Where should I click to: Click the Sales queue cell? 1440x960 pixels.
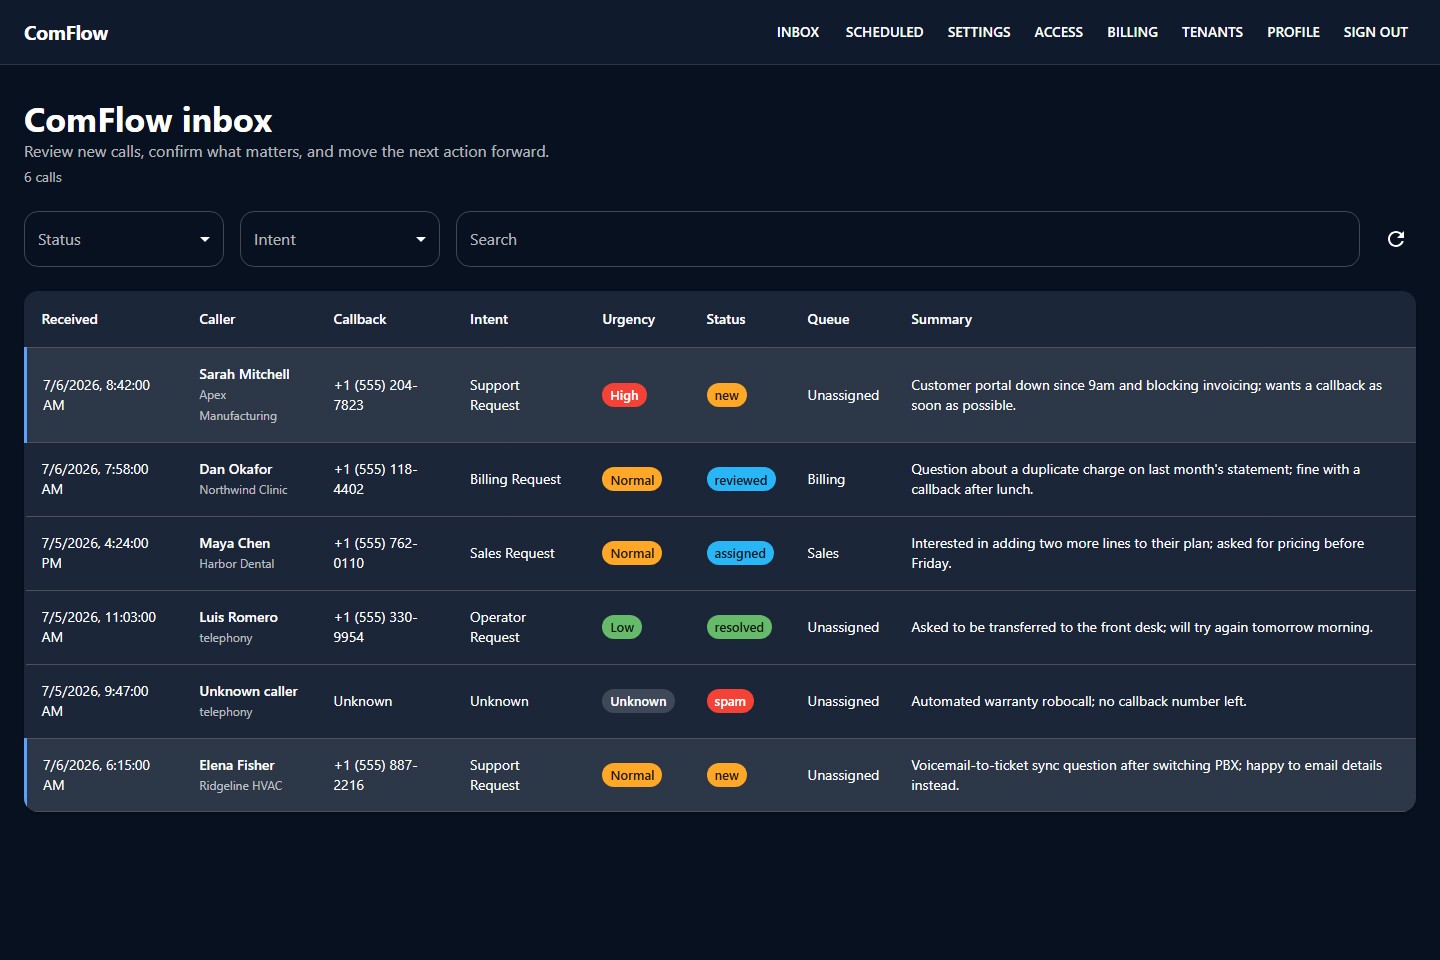pos(823,553)
